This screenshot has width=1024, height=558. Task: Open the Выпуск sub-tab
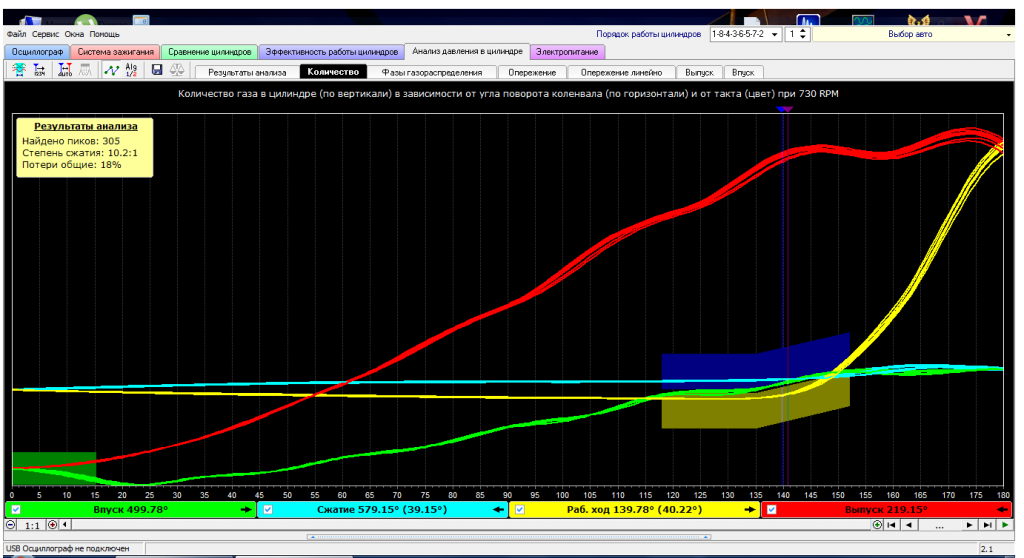click(699, 73)
